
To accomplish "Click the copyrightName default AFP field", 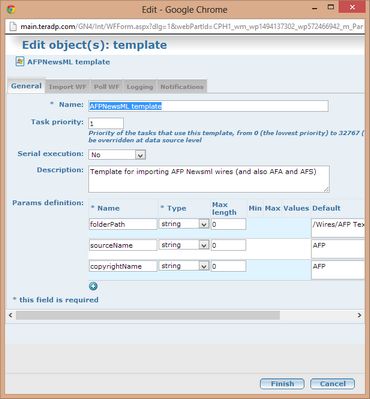I will pos(338,270).
